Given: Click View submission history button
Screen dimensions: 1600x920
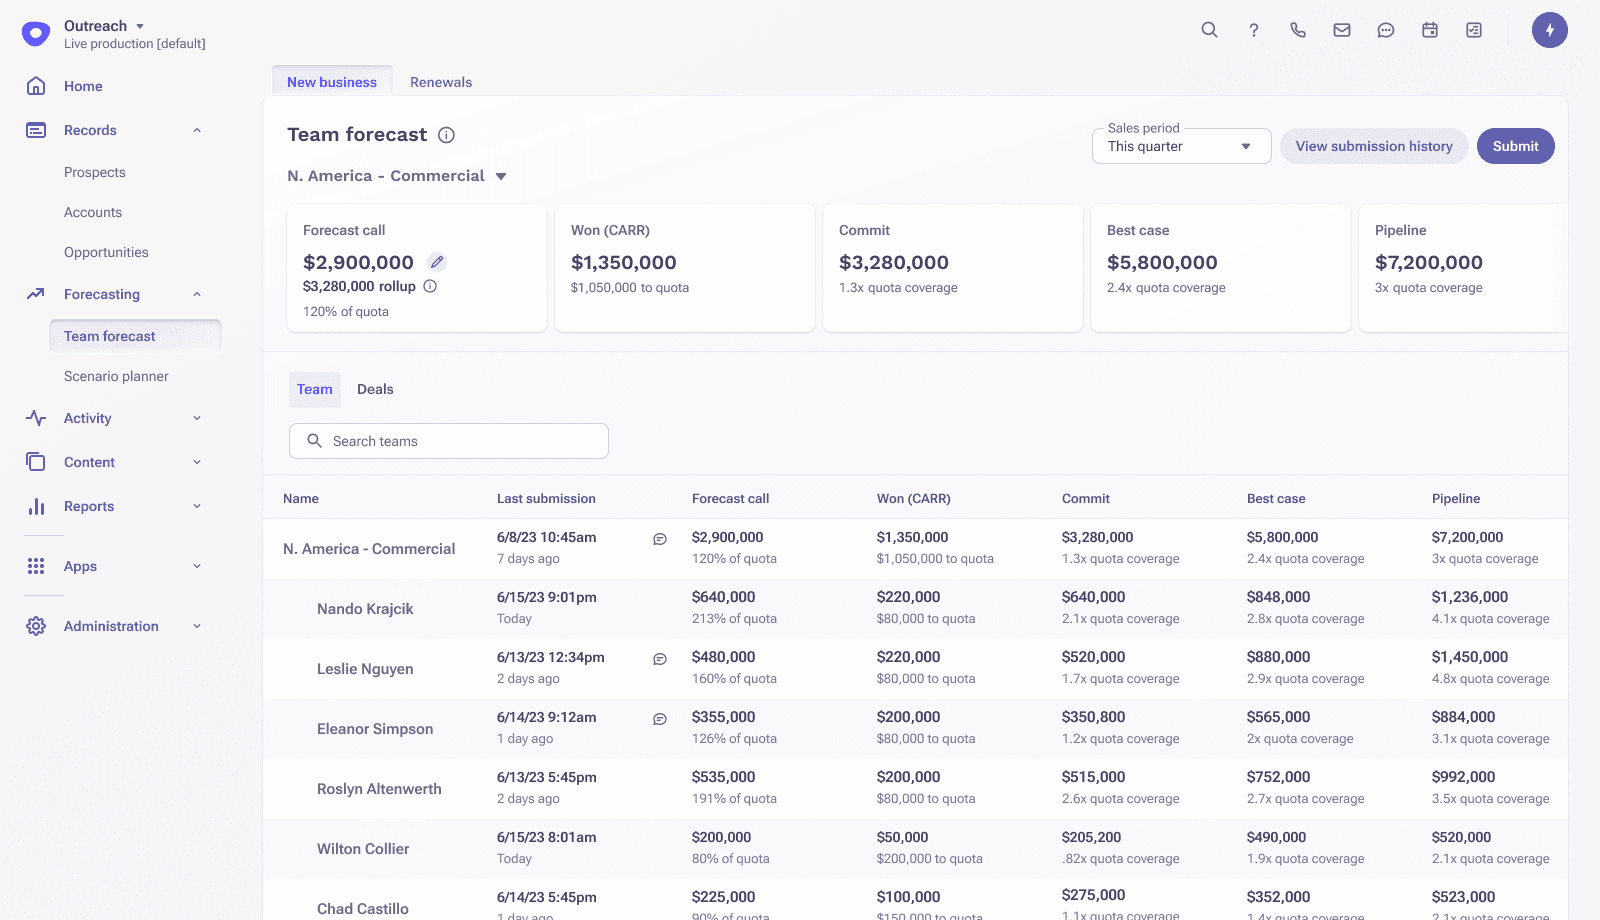Looking at the screenshot, I should [x=1373, y=146].
